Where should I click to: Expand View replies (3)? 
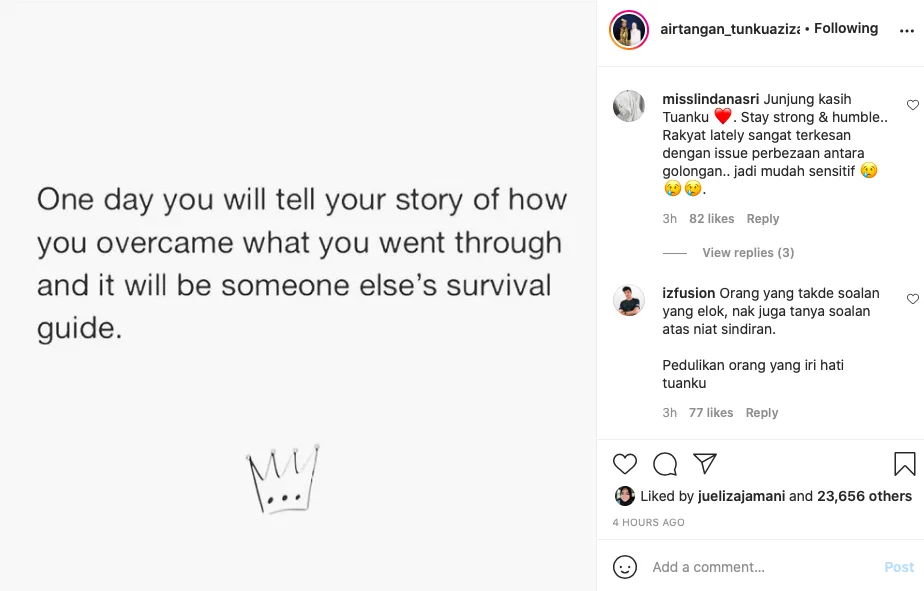coord(748,253)
